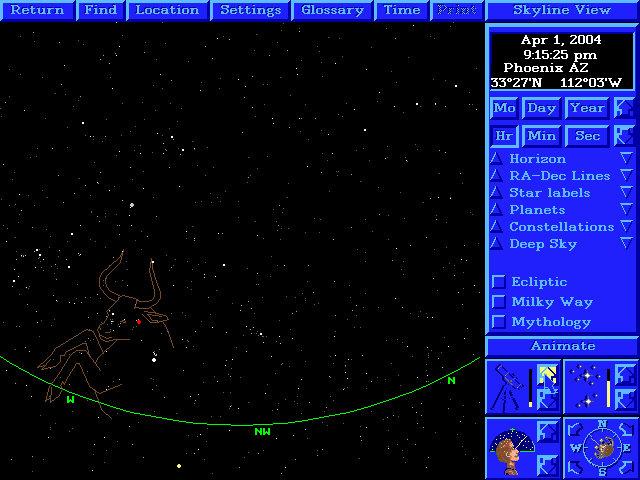The width and height of the screenshot is (640, 480).
Task: Zoom out with telescope down arrow
Action: point(547,400)
